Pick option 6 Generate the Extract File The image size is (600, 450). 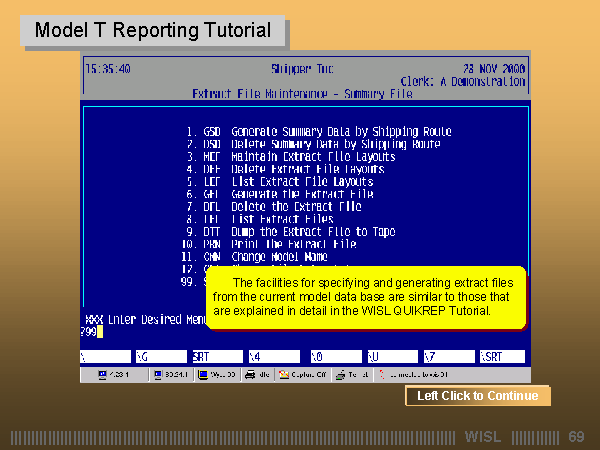pyautogui.click(x=280, y=194)
